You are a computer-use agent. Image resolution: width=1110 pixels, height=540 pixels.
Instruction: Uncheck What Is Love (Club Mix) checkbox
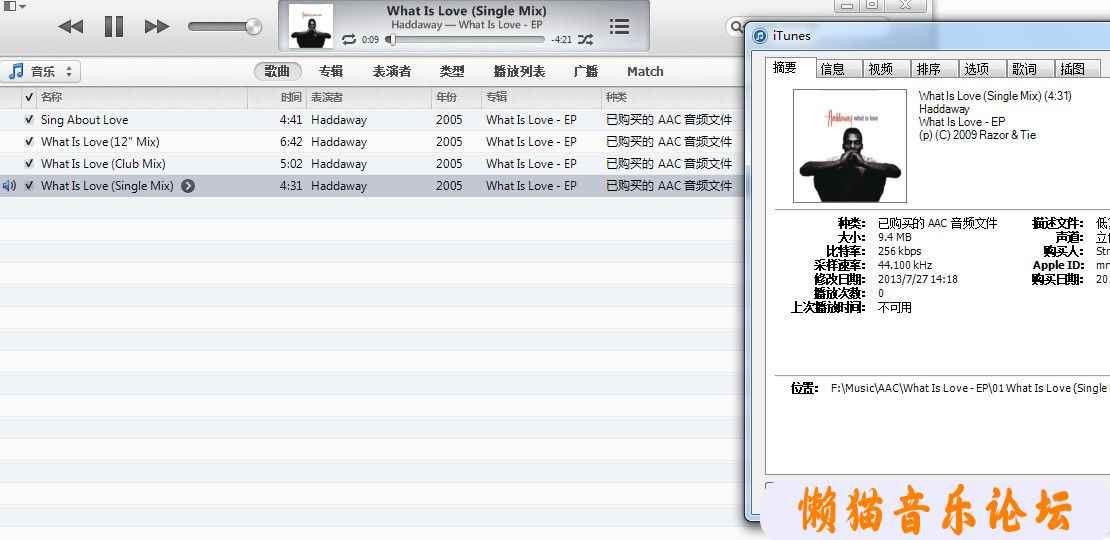(29, 163)
